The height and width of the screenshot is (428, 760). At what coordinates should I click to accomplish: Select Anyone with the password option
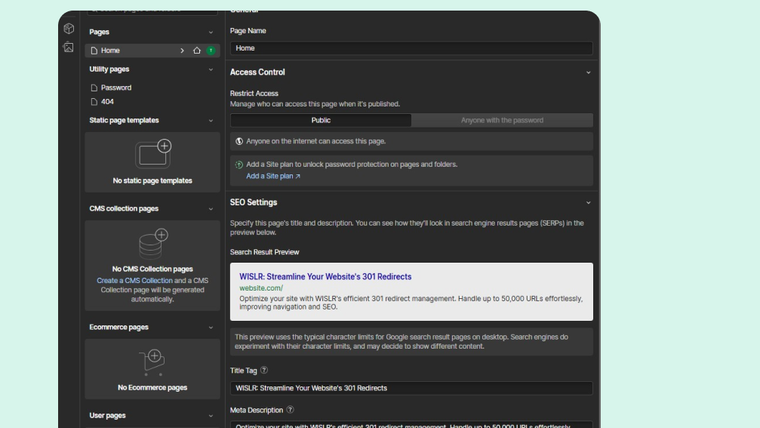coord(502,120)
